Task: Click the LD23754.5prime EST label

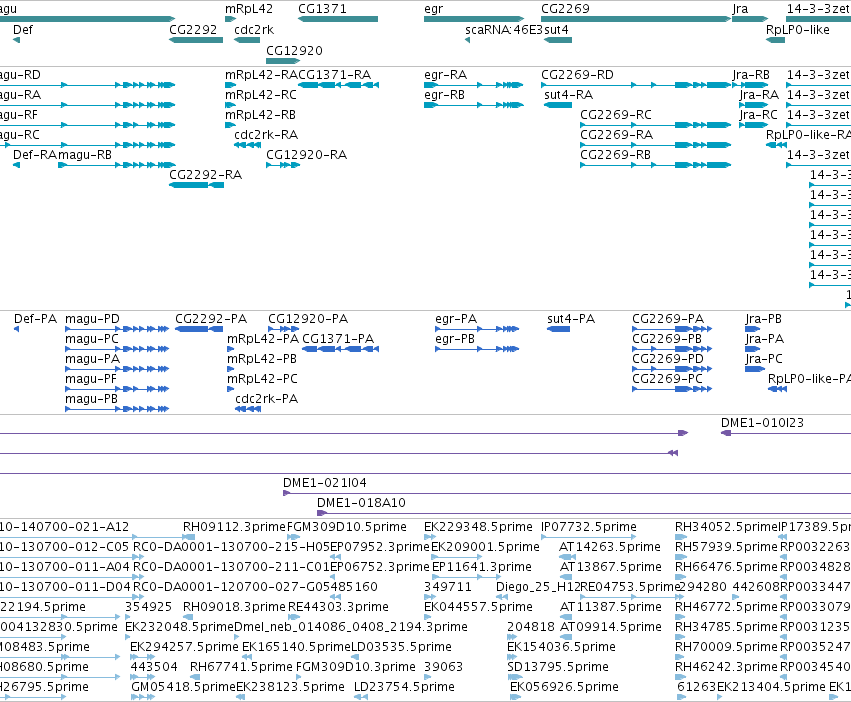Action: pos(404,687)
